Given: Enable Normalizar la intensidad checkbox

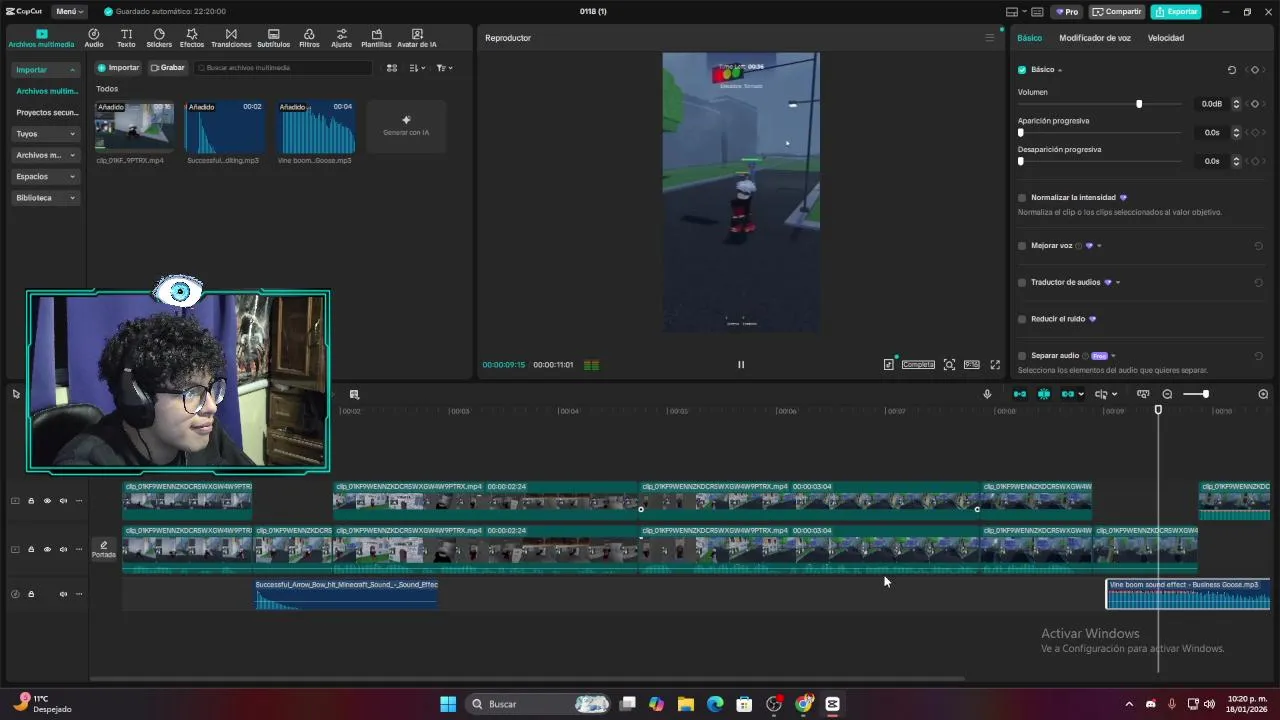Looking at the screenshot, I should [x=1022, y=198].
